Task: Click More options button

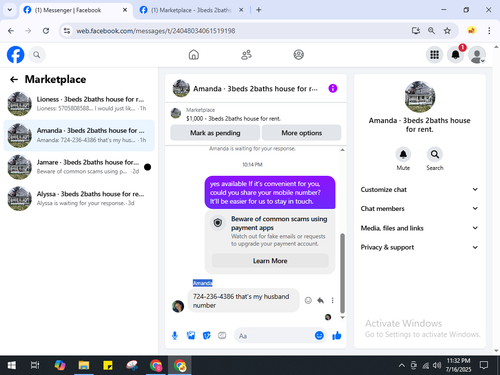Action: (x=301, y=133)
